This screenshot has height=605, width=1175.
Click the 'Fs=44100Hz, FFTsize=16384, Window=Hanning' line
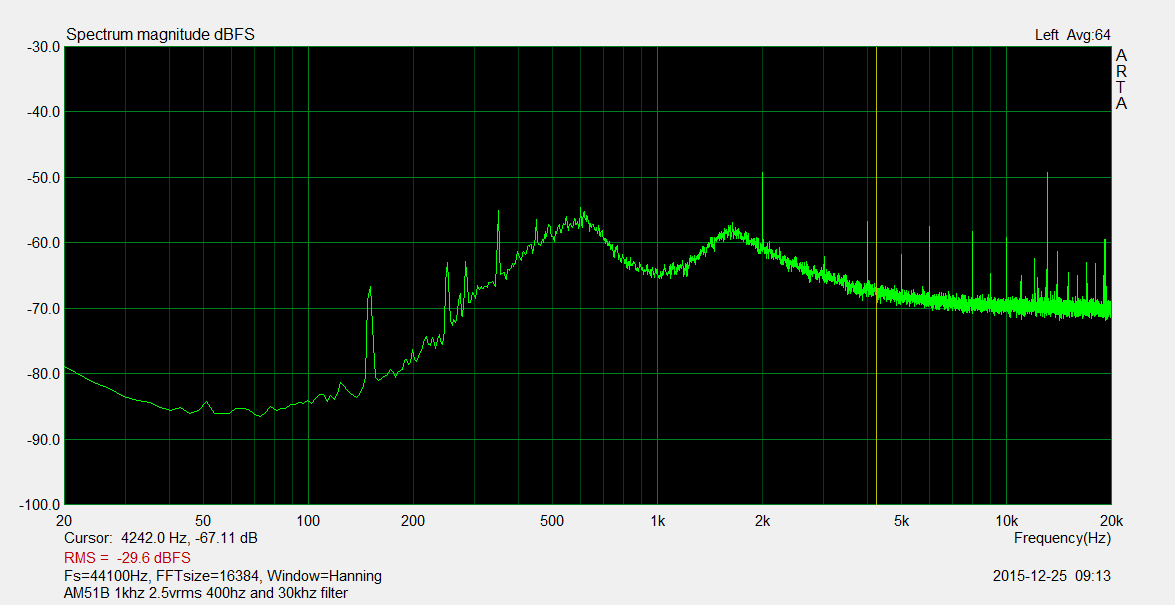(223, 577)
